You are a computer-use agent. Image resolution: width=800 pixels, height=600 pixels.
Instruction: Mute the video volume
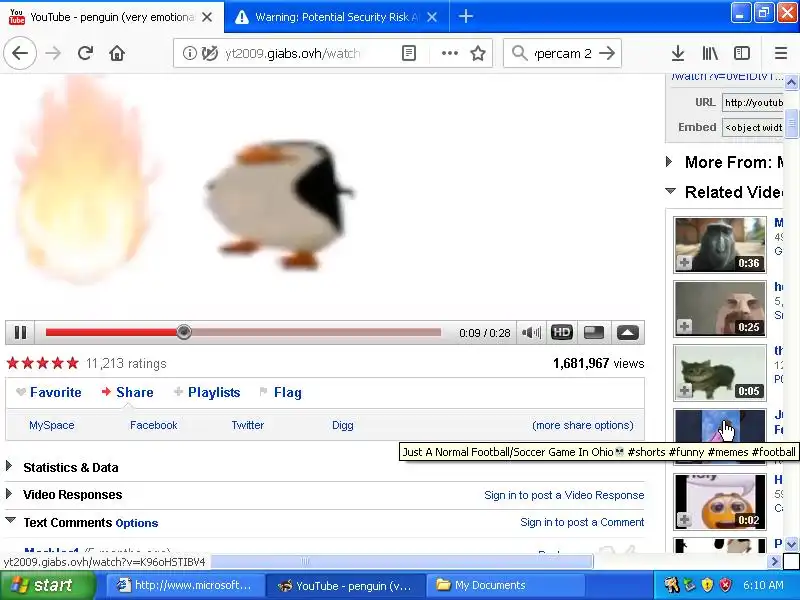pos(531,333)
